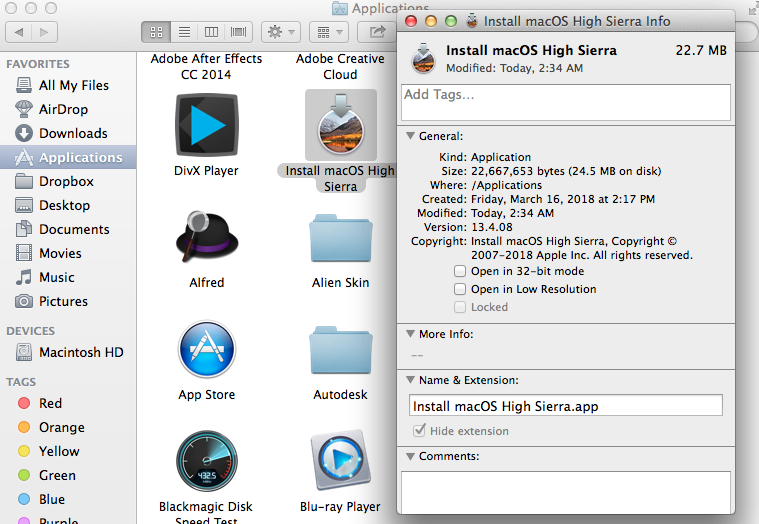
Task: Collapse the More Info section
Action: pyautogui.click(x=409, y=334)
